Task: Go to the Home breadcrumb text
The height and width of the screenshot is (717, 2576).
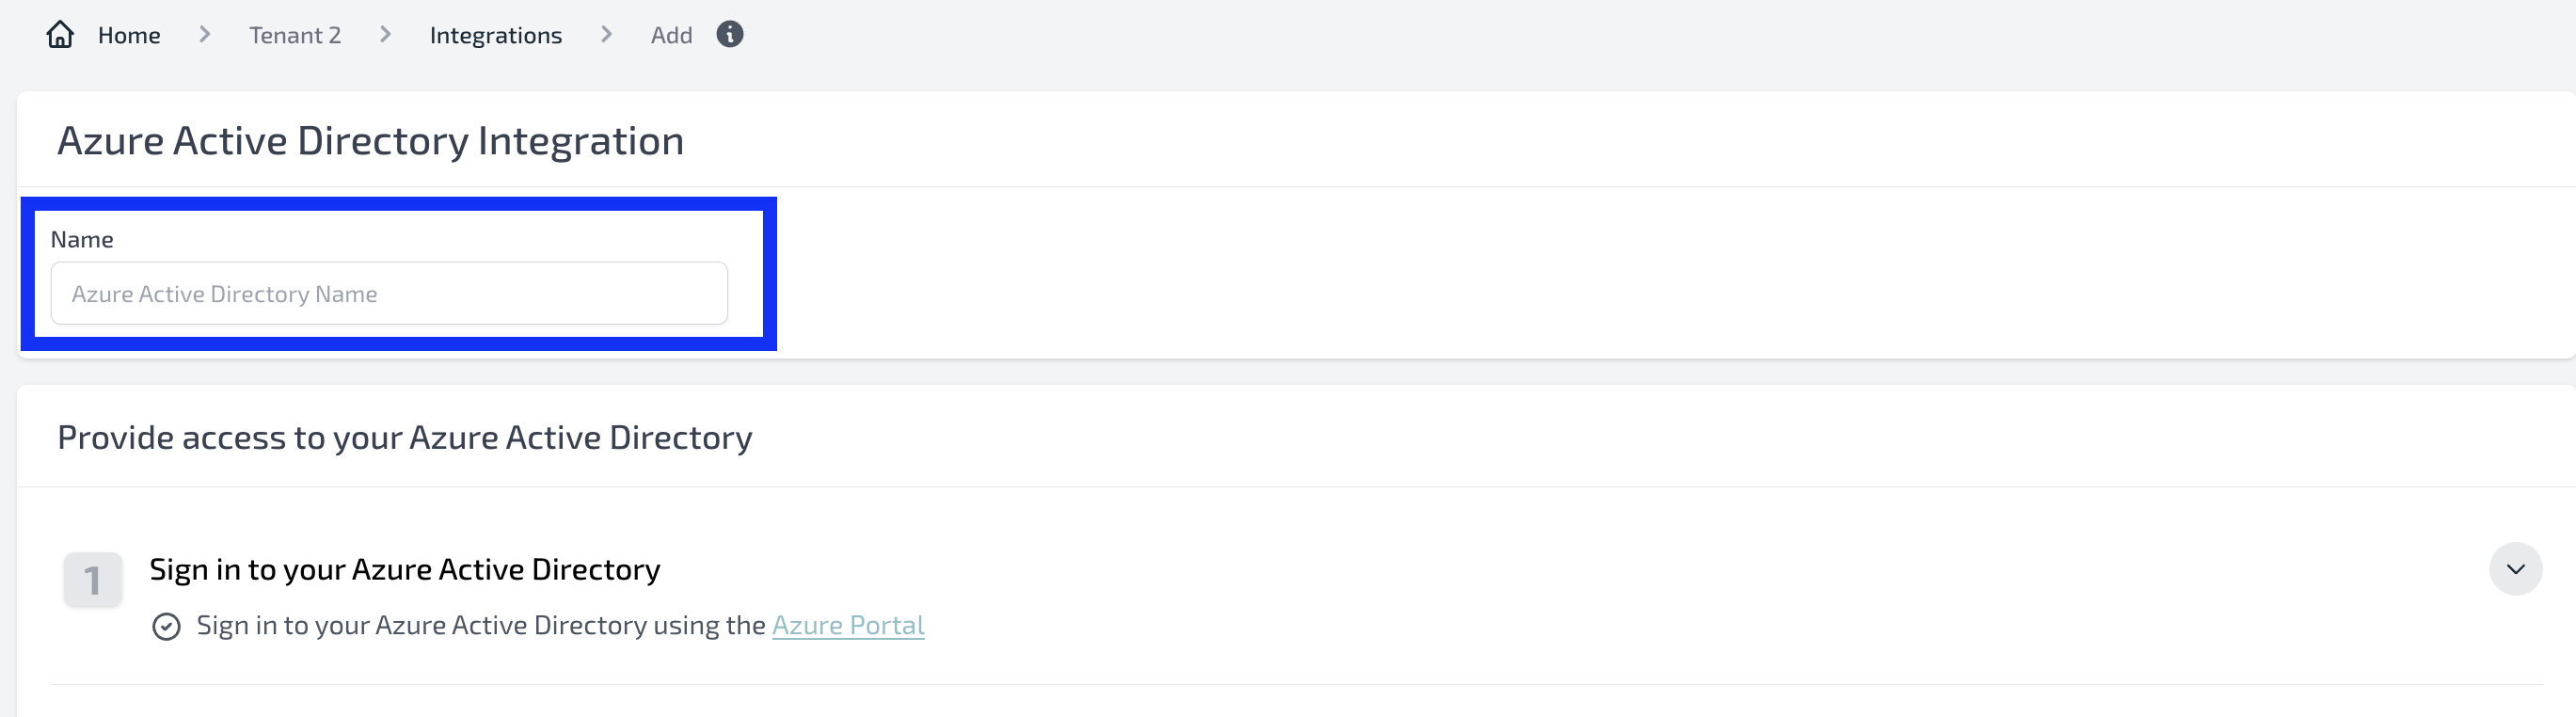Action: point(129,35)
